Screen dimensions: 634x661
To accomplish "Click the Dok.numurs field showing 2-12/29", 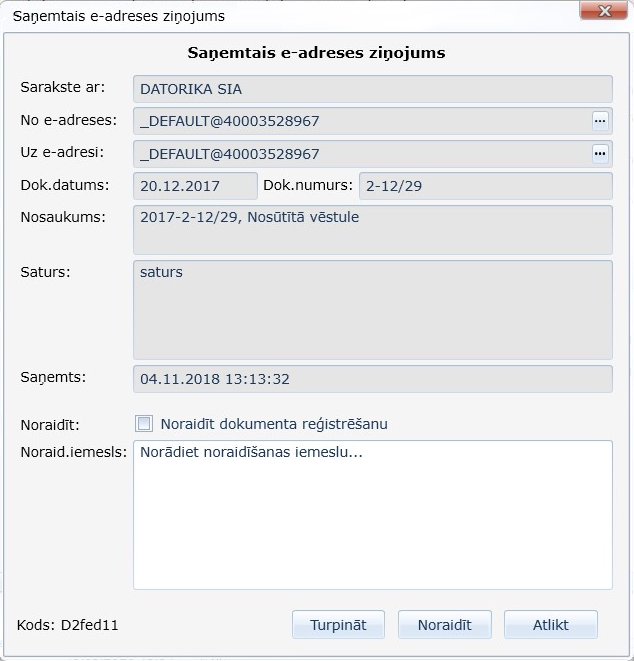I will coord(485,186).
